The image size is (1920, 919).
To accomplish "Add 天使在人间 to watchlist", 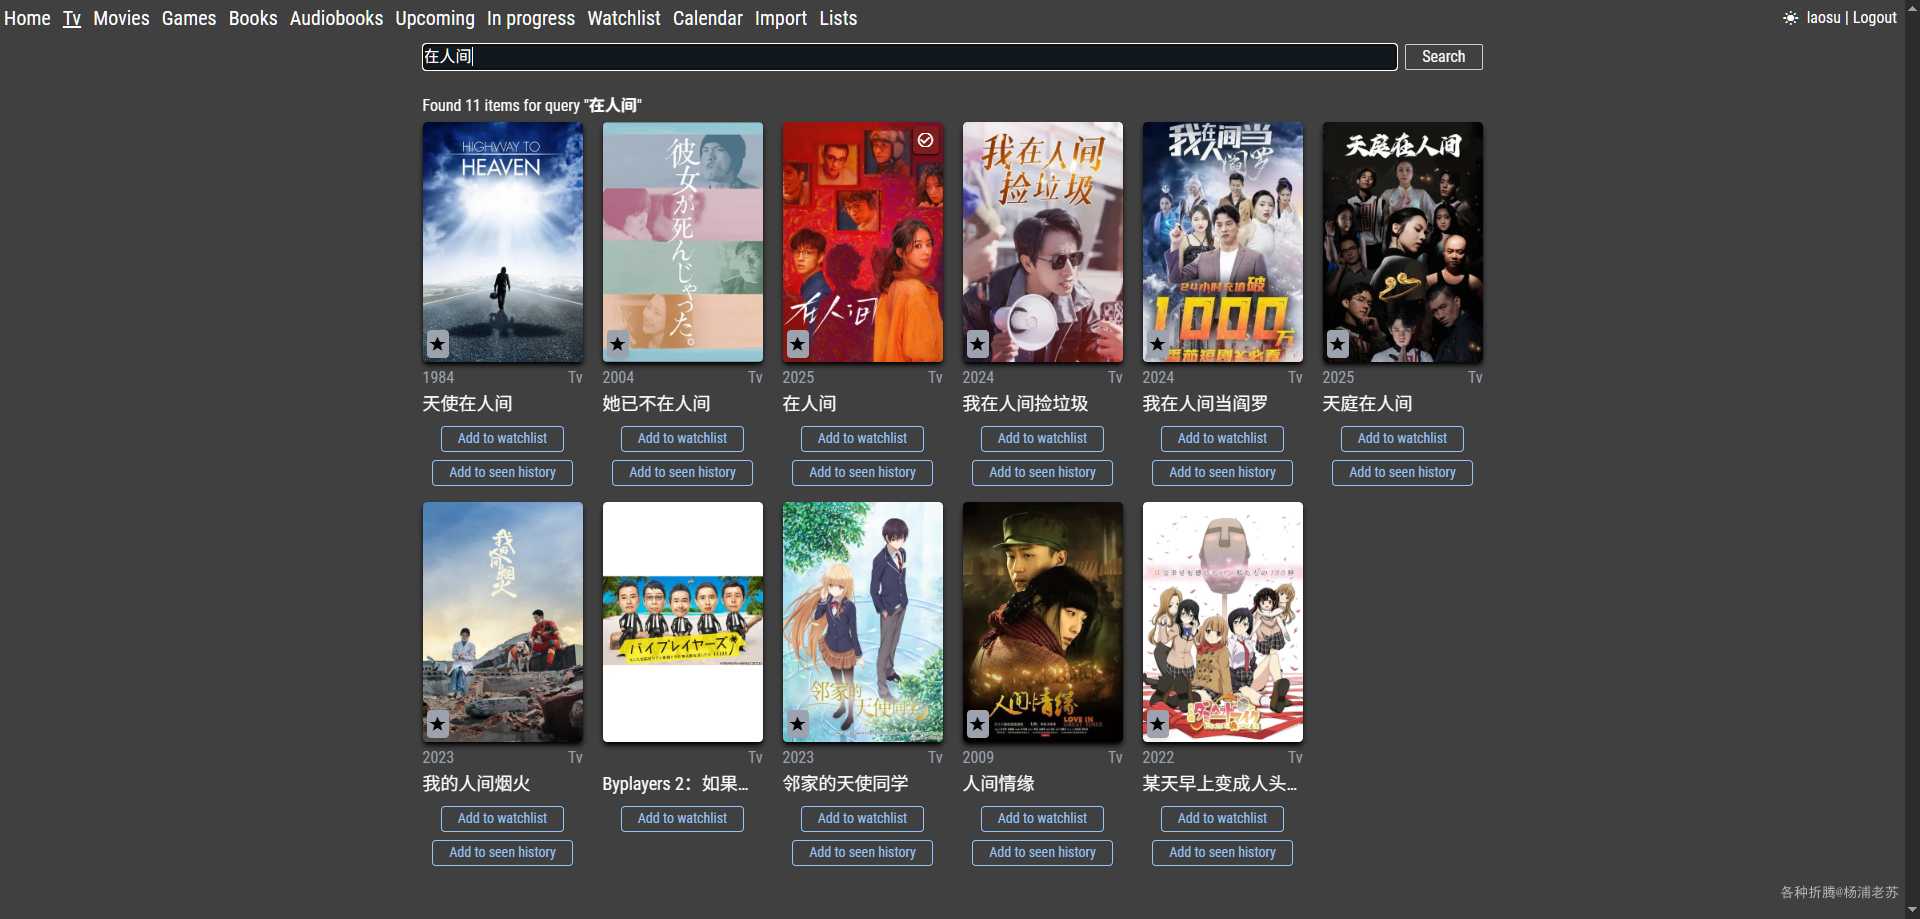I will (502, 439).
